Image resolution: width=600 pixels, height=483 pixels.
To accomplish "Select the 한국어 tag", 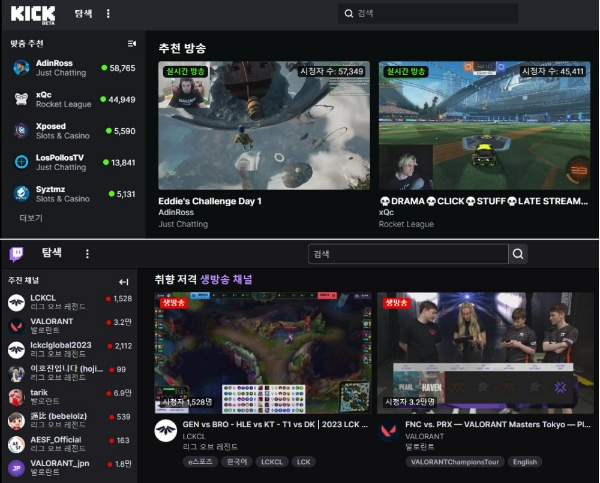I will tap(236, 462).
